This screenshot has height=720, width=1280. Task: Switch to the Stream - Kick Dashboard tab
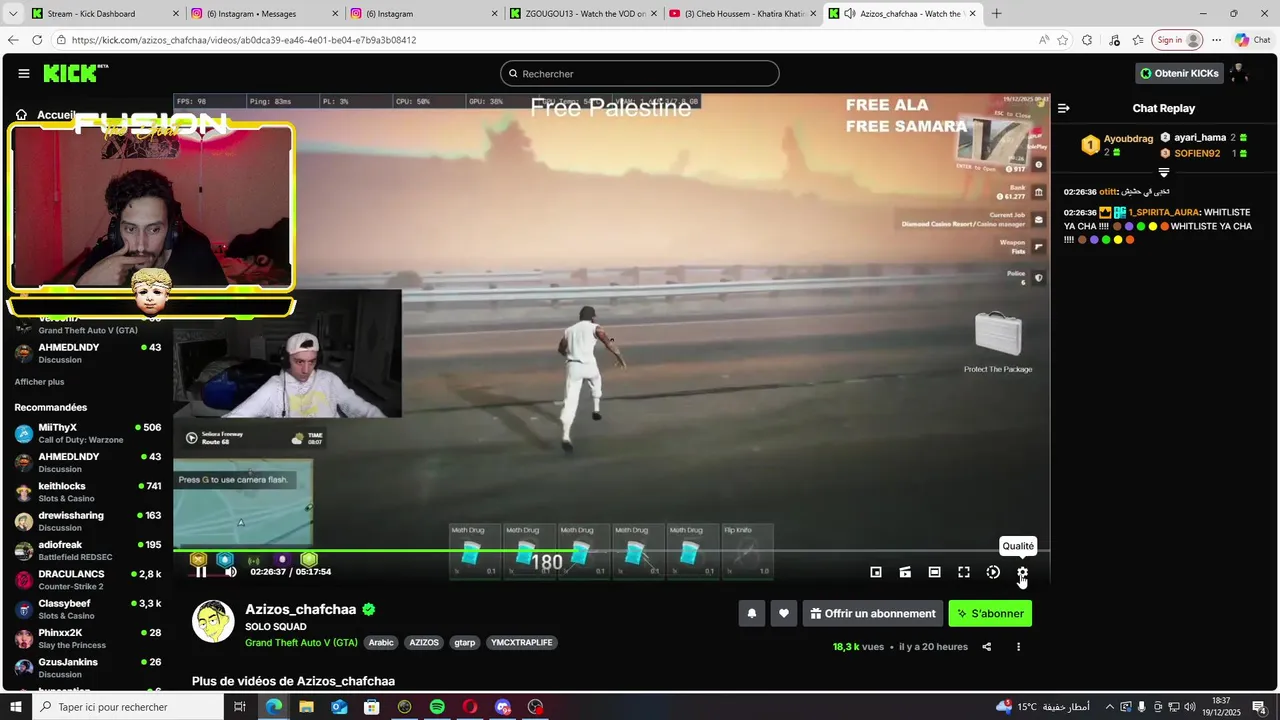click(x=105, y=13)
